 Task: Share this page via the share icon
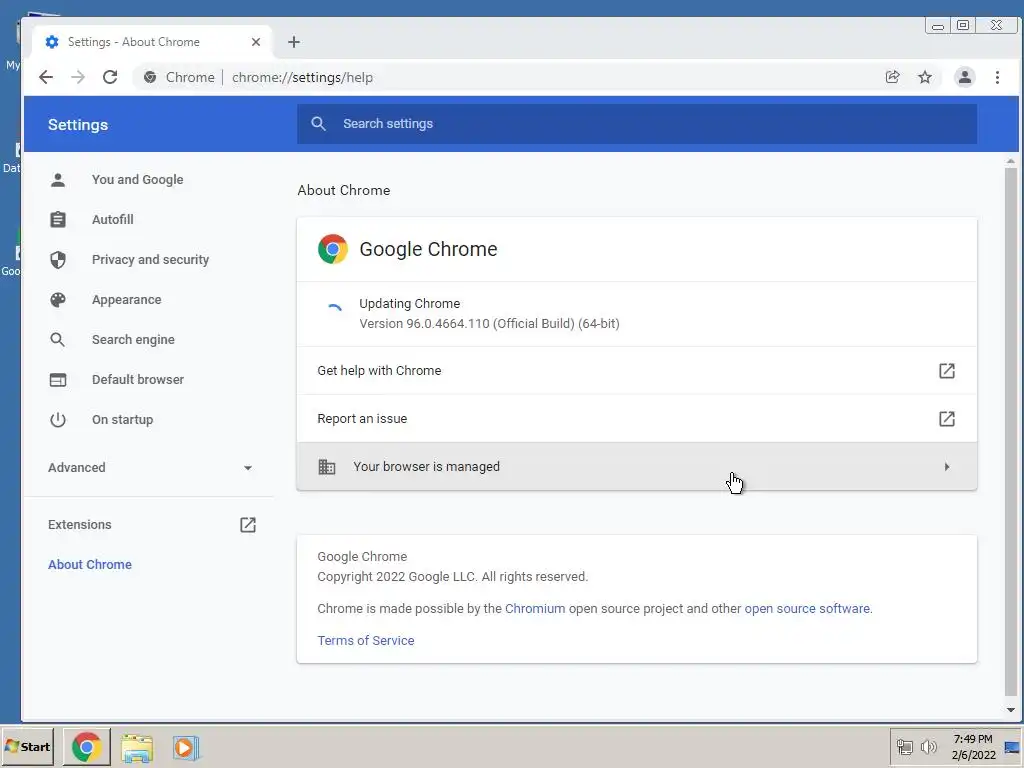(893, 77)
